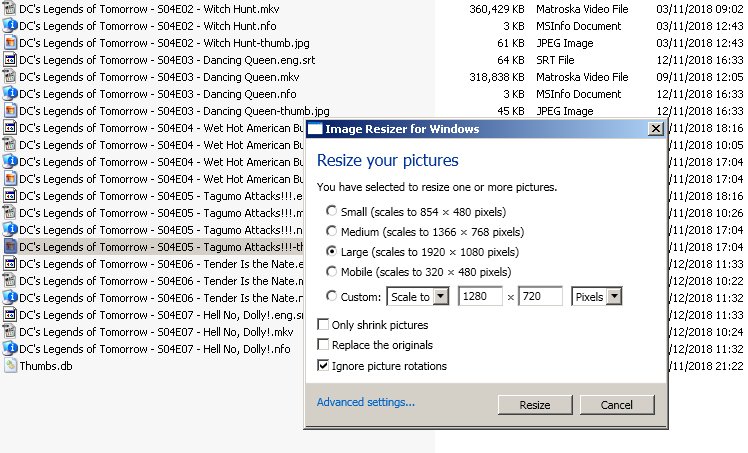Viewport: 748px width, 453px height.
Task: Click the Thumbs.db file icon
Action: [10, 366]
